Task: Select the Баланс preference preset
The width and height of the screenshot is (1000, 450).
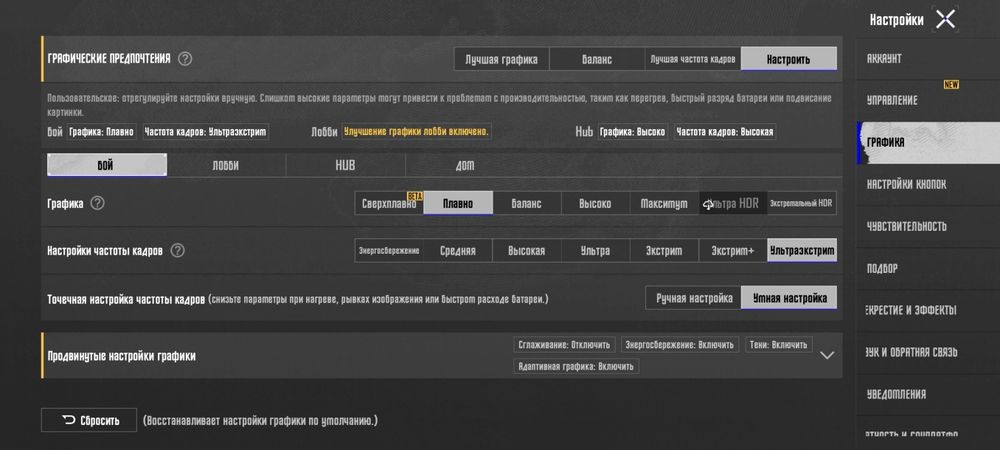Action: pyautogui.click(x=597, y=59)
